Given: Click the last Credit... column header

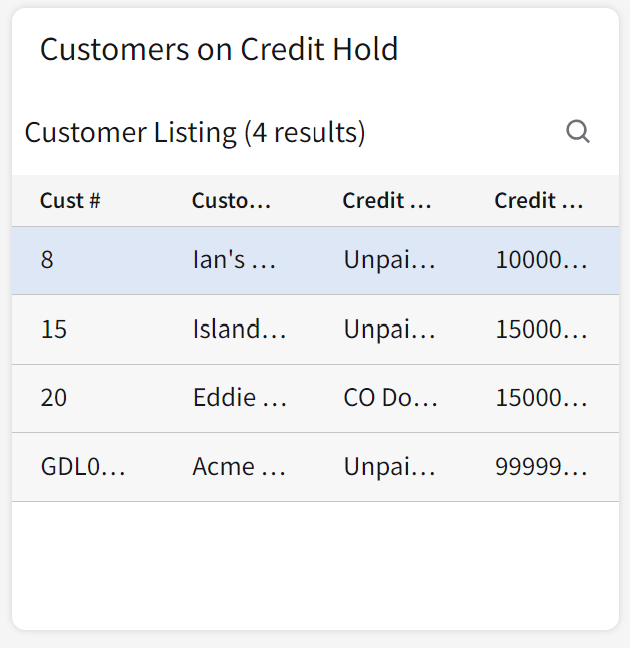Looking at the screenshot, I should click(539, 200).
